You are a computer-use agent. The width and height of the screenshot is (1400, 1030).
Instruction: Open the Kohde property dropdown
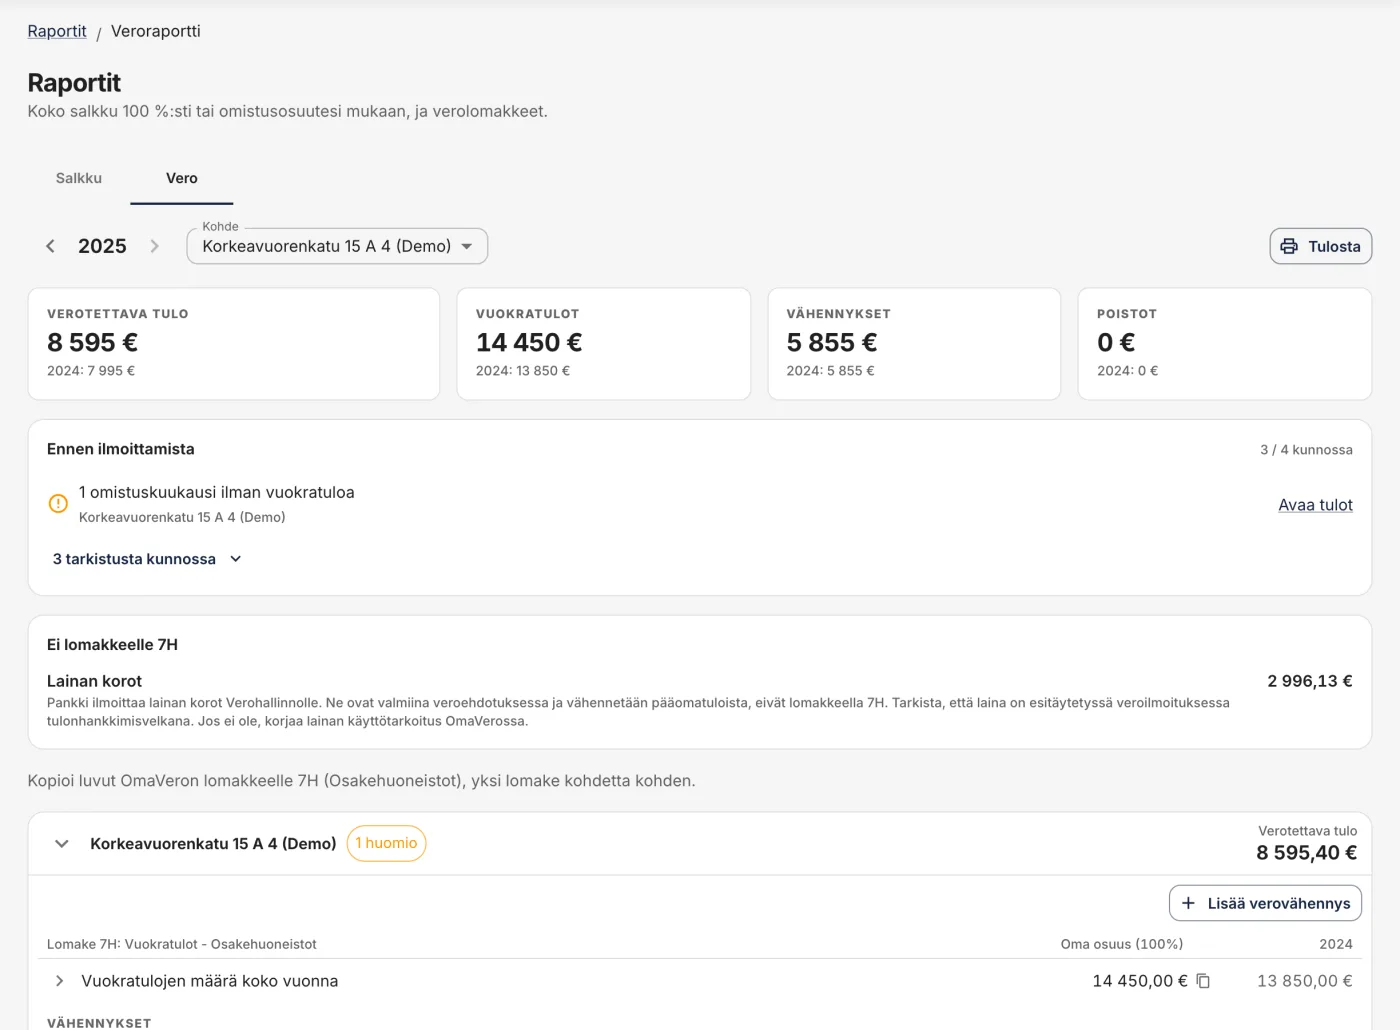(x=337, y=246)
